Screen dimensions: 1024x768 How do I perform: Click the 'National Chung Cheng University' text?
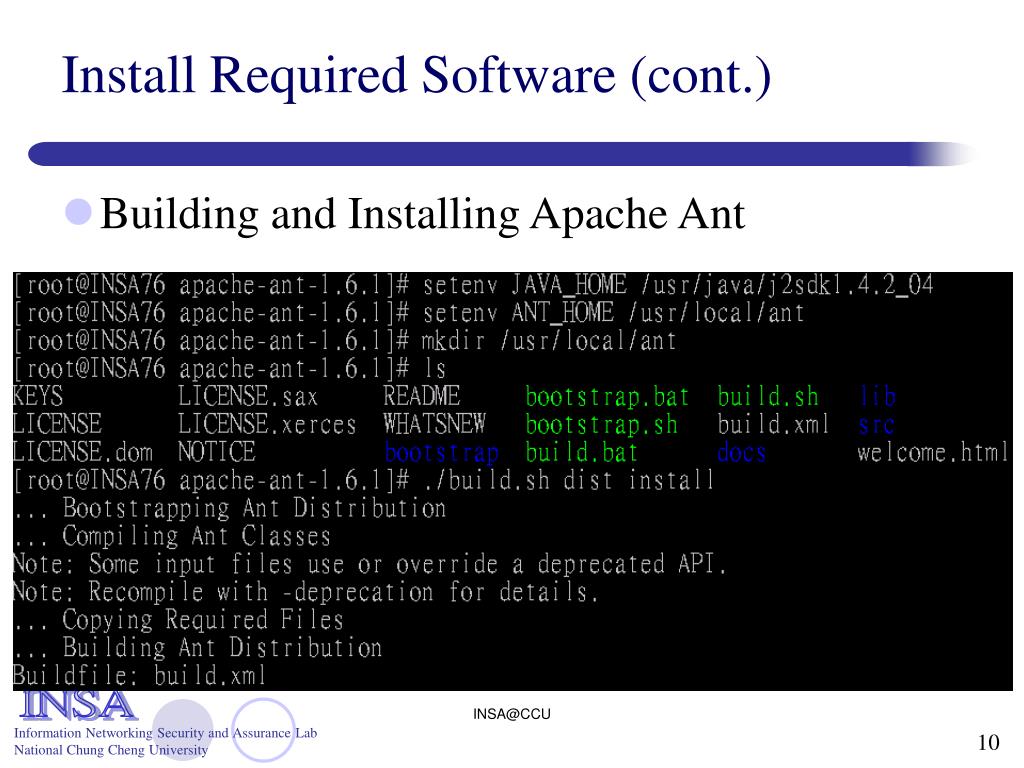coord(111,750)
